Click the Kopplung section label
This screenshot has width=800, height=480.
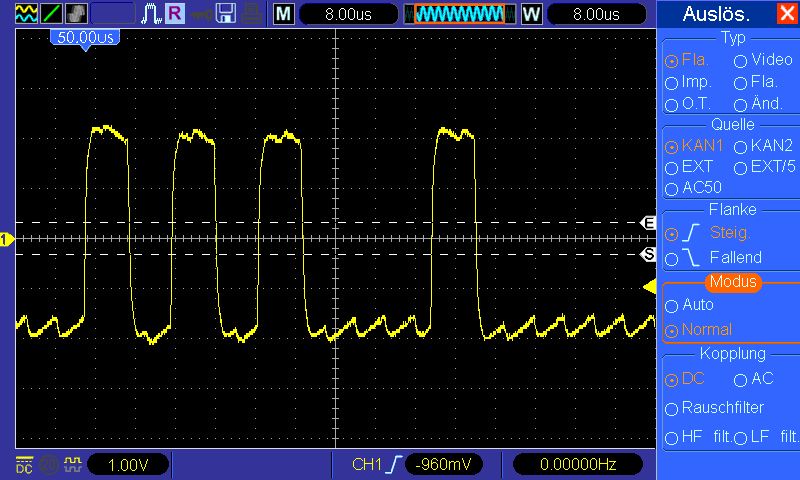coord(733,353)
